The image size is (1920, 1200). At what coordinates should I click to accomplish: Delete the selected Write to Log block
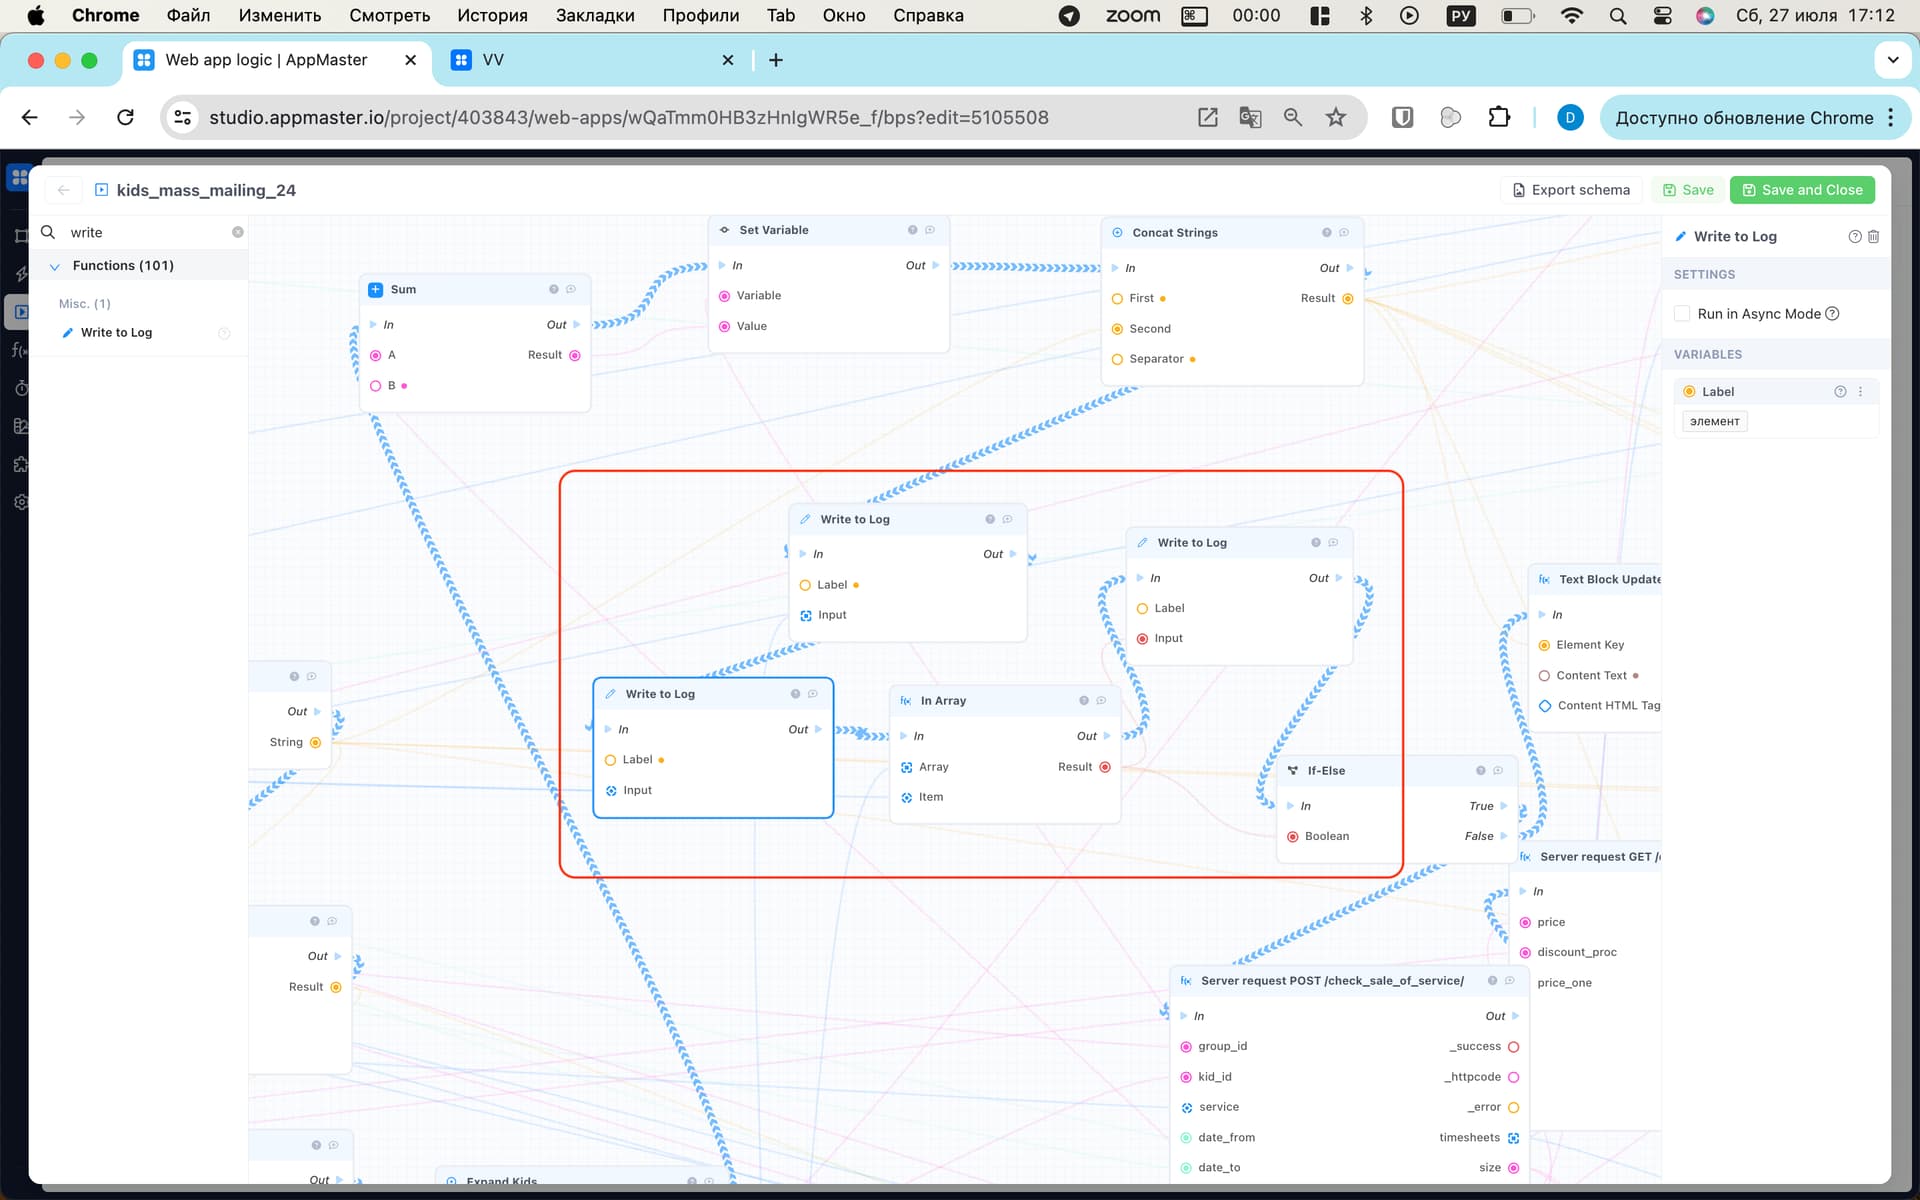coord(1874,237)
